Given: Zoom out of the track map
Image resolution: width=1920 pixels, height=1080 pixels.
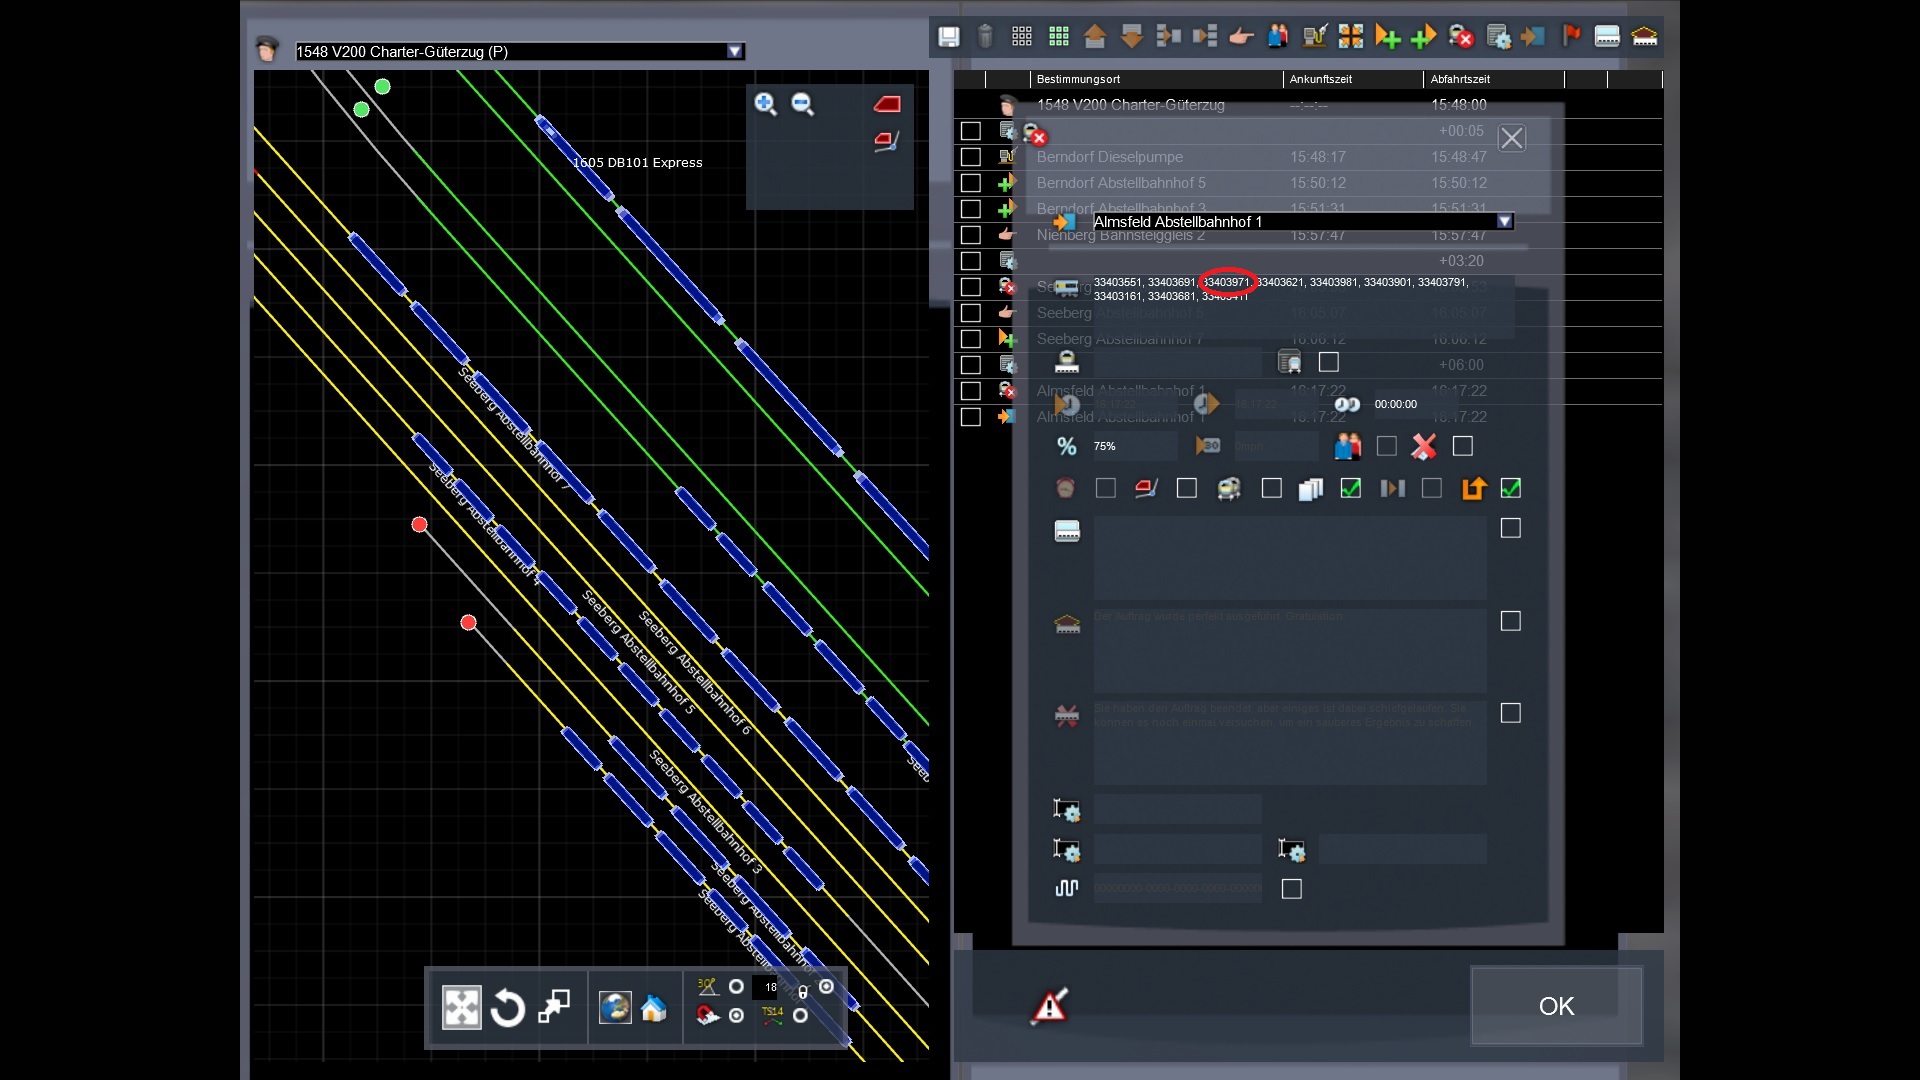Looking at the screenshot, I should [x=802, y=104].
